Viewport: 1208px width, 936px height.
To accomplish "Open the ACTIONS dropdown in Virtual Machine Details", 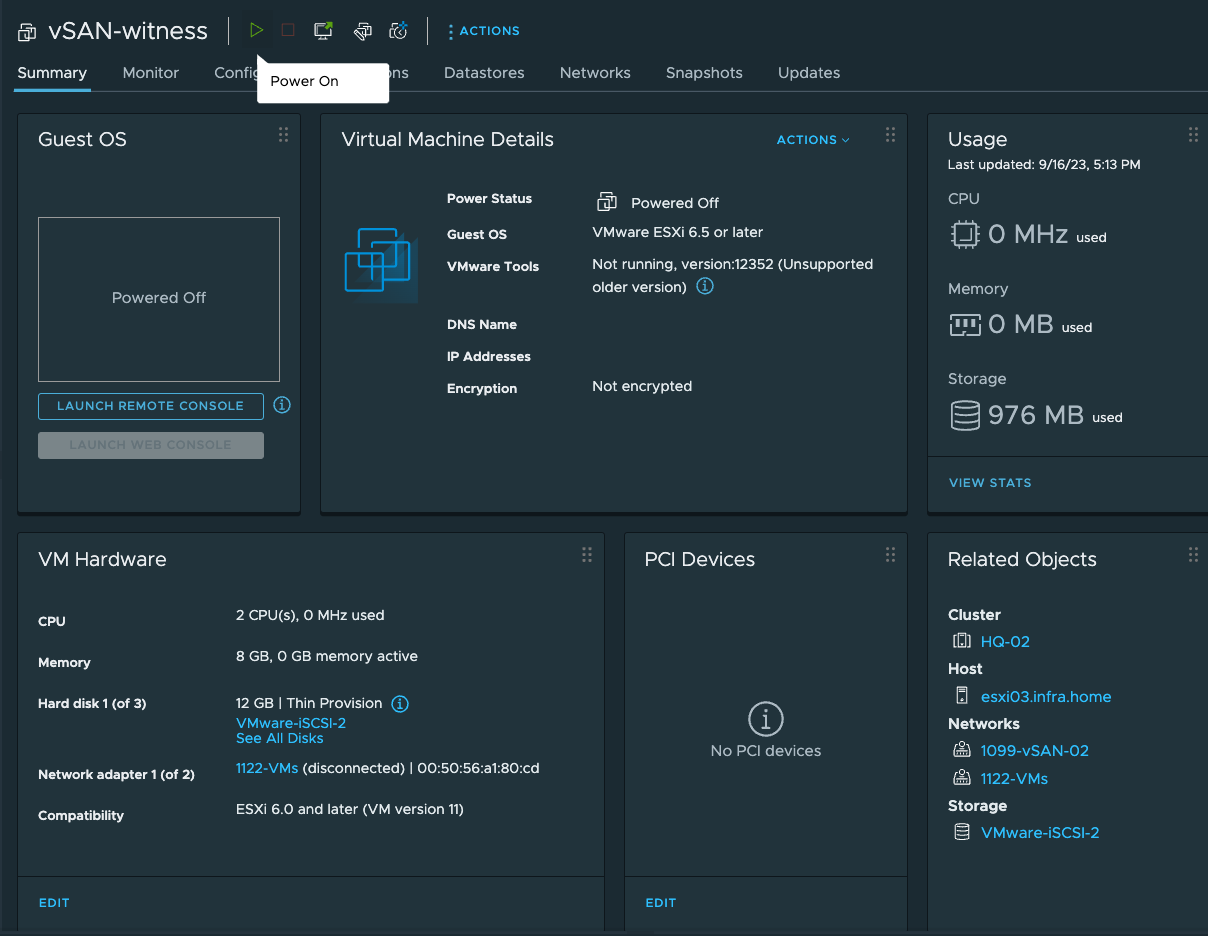I will [x=813, y=139].
